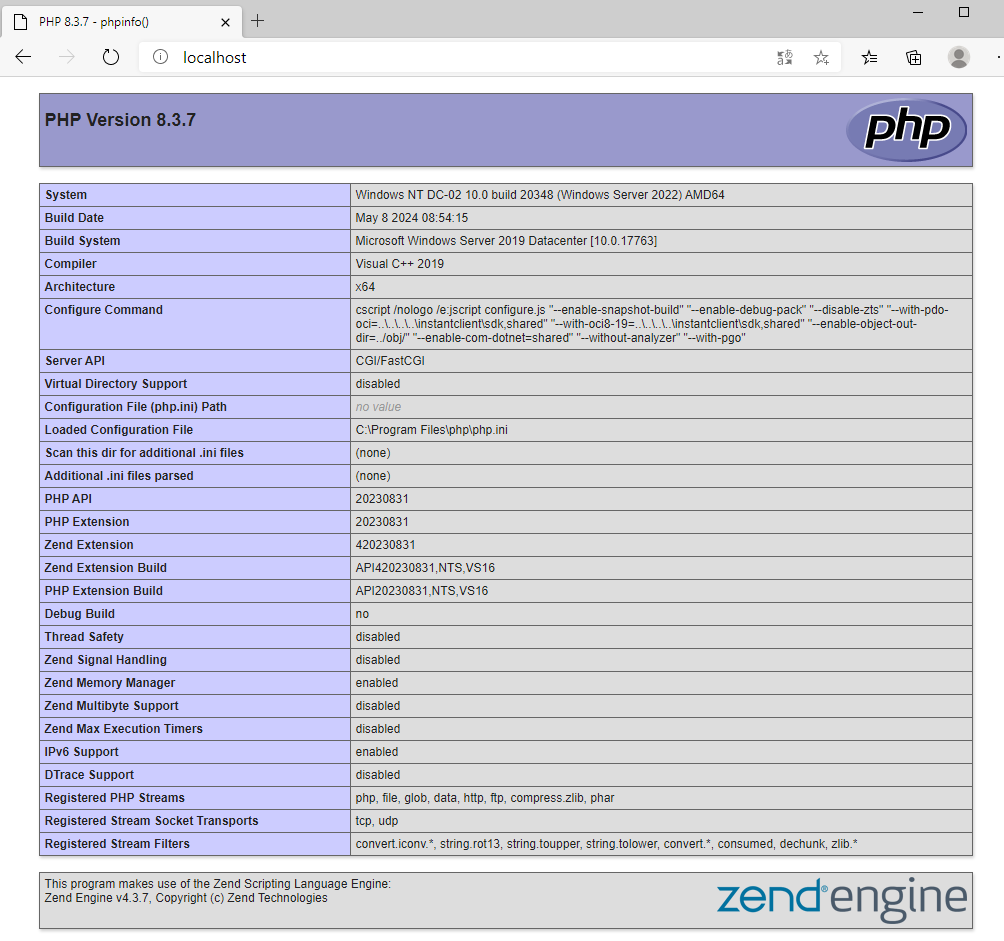Click Build Date value May 8 2024
Viewport: 1004px width, 941px height.
click(x=412, y=218)
